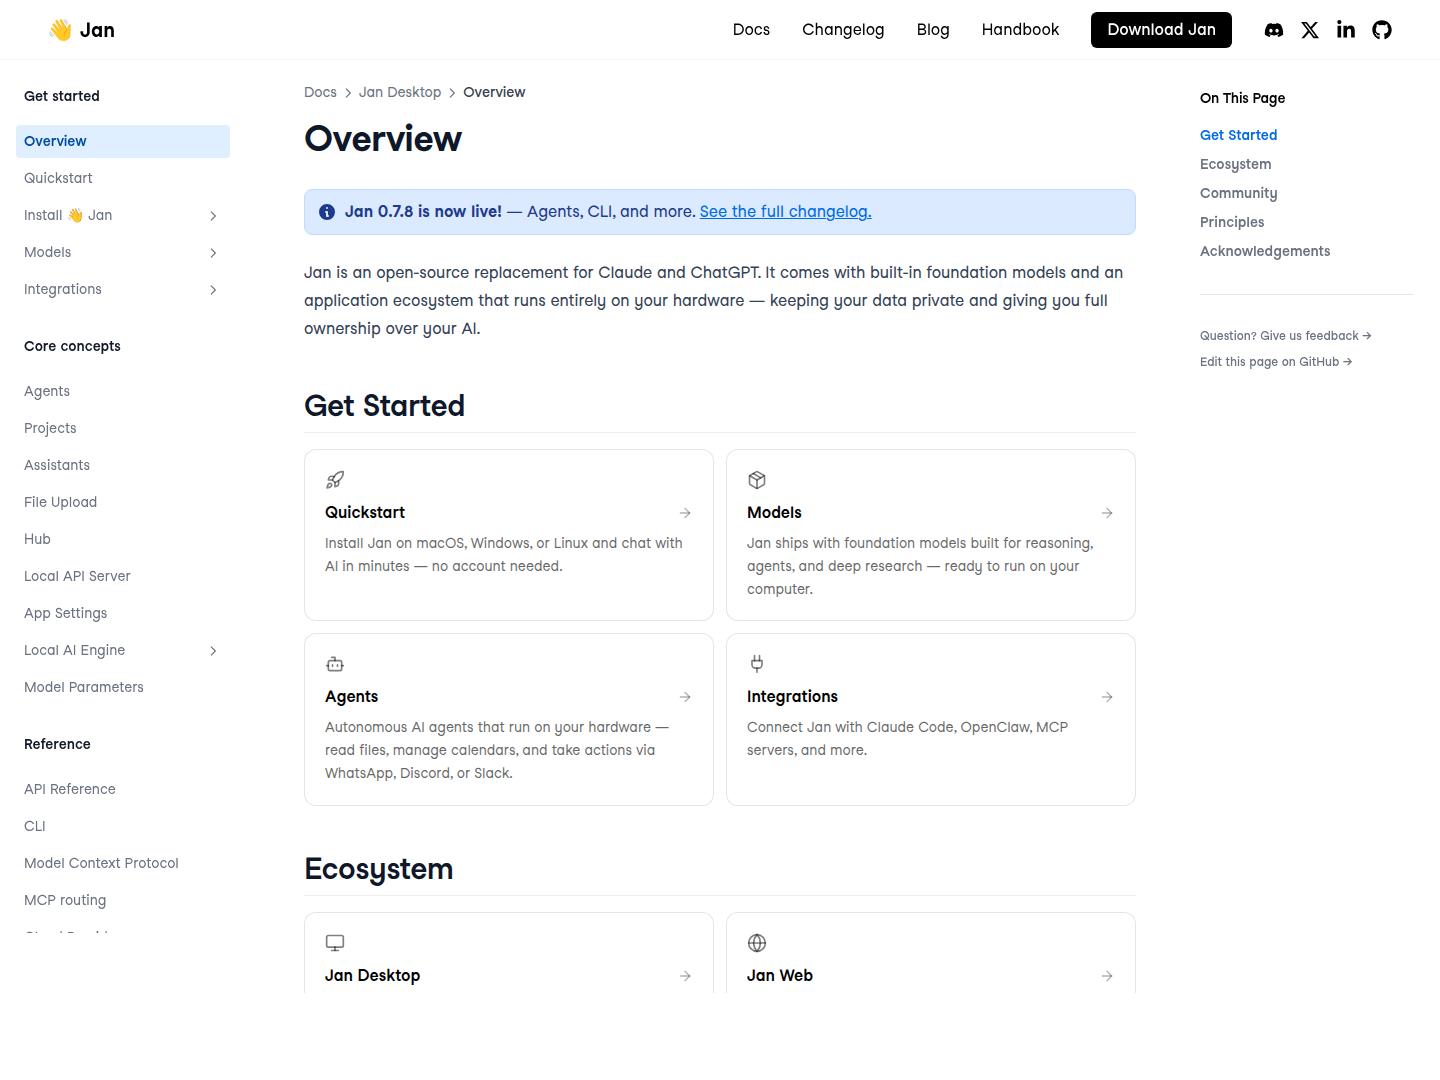Click the waving hand Jan logo
This screenshot has width=1440, height=1080.
click(x=82, y=30)
